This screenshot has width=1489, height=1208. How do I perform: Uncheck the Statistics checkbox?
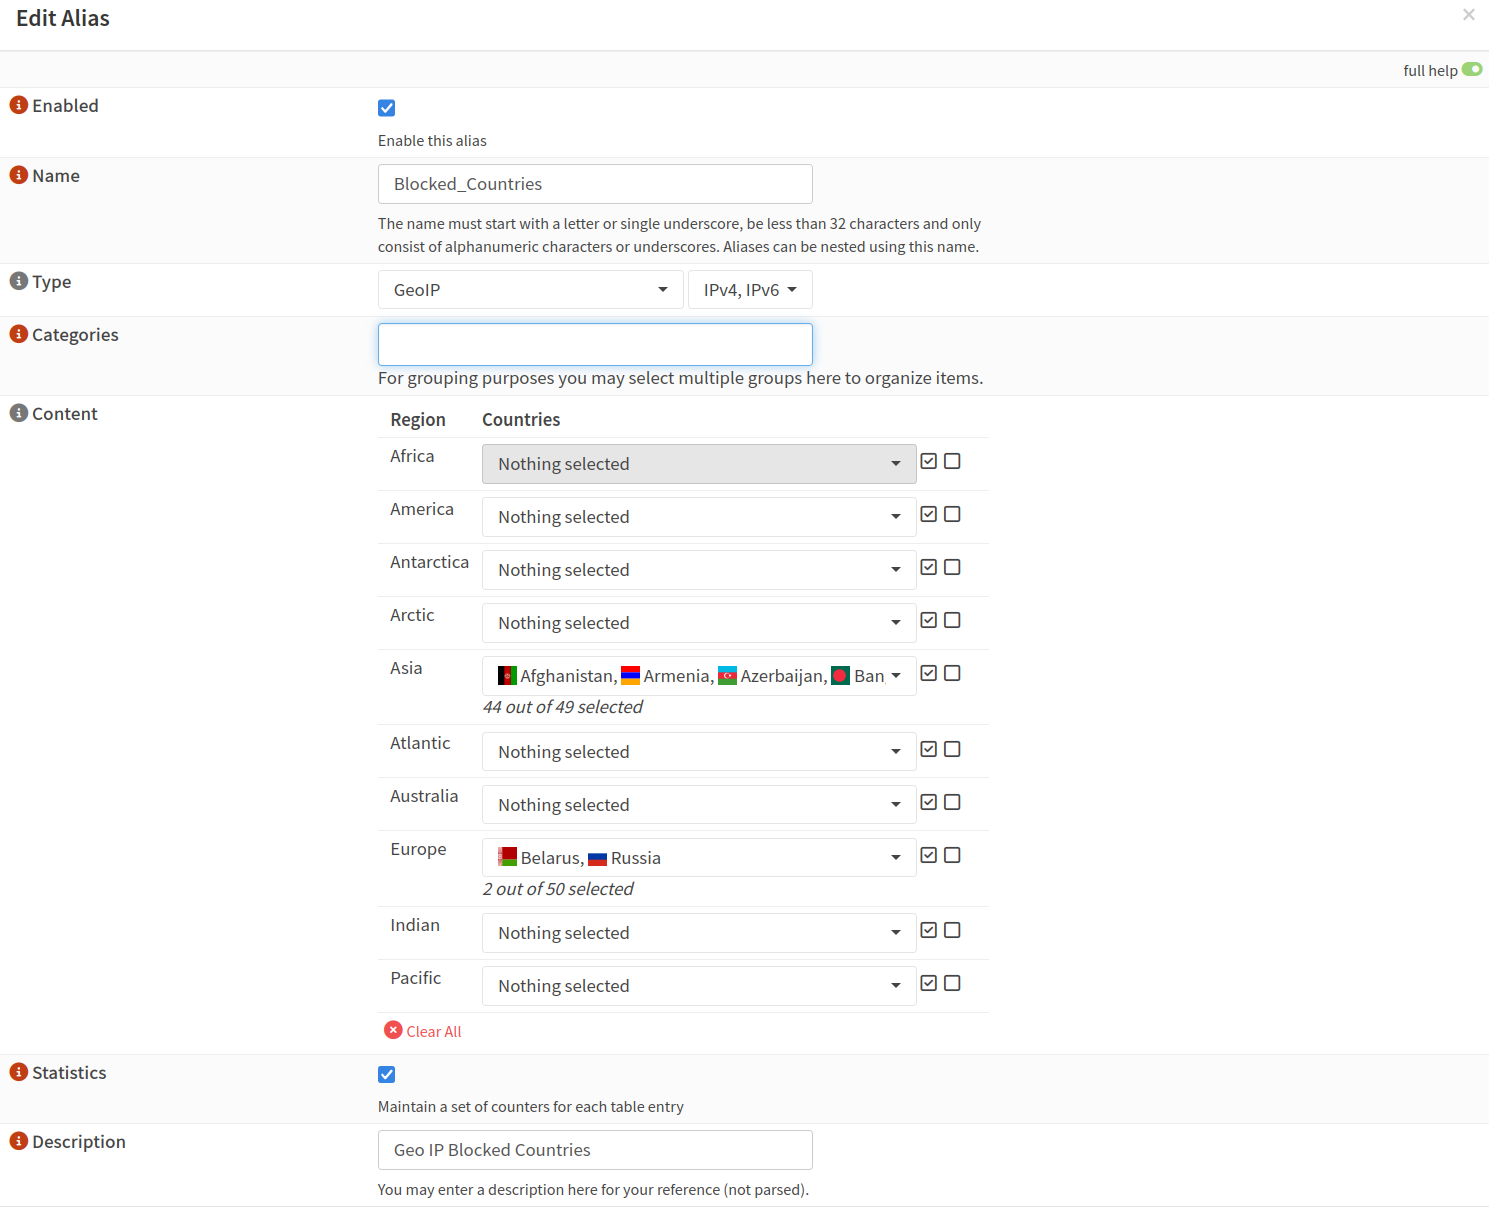pyautogui.click(x=387, y=1074)
